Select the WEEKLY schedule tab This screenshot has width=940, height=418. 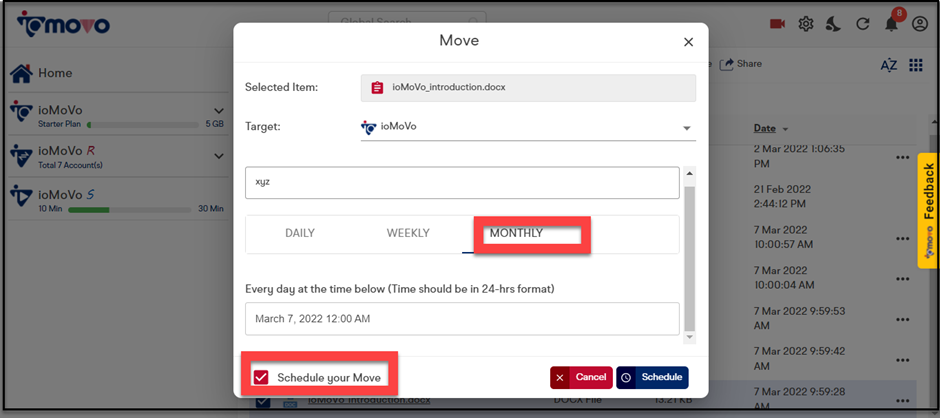point(408,233)
